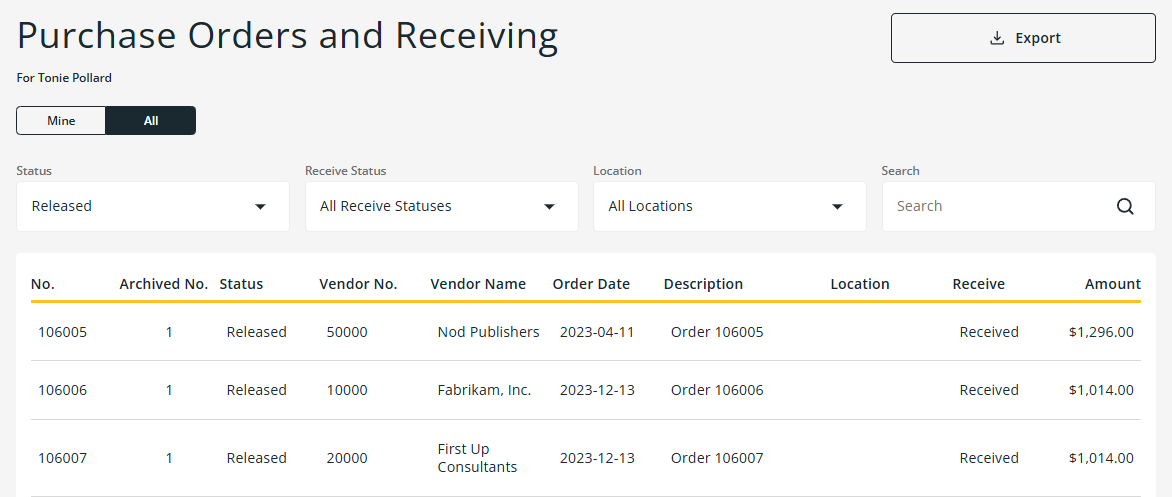Click the Nod Publishers vendor name
The height and width of the screenshot is (497, 1172).
(488, 332)
